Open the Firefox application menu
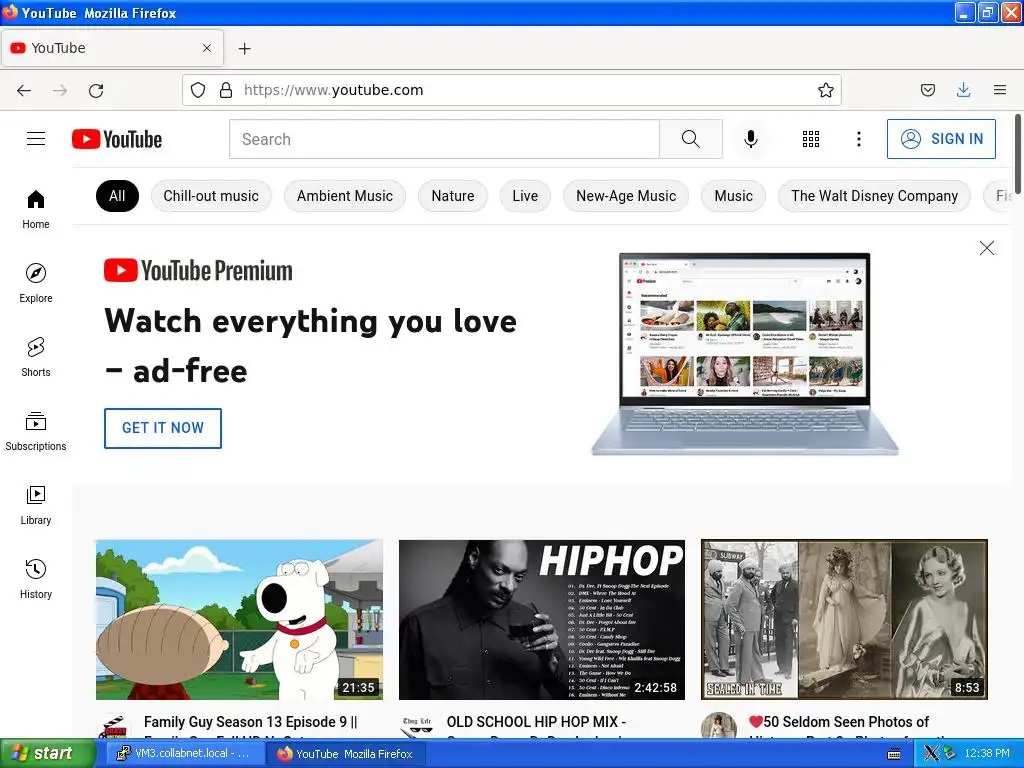1024x768 pixels. 1000,90
